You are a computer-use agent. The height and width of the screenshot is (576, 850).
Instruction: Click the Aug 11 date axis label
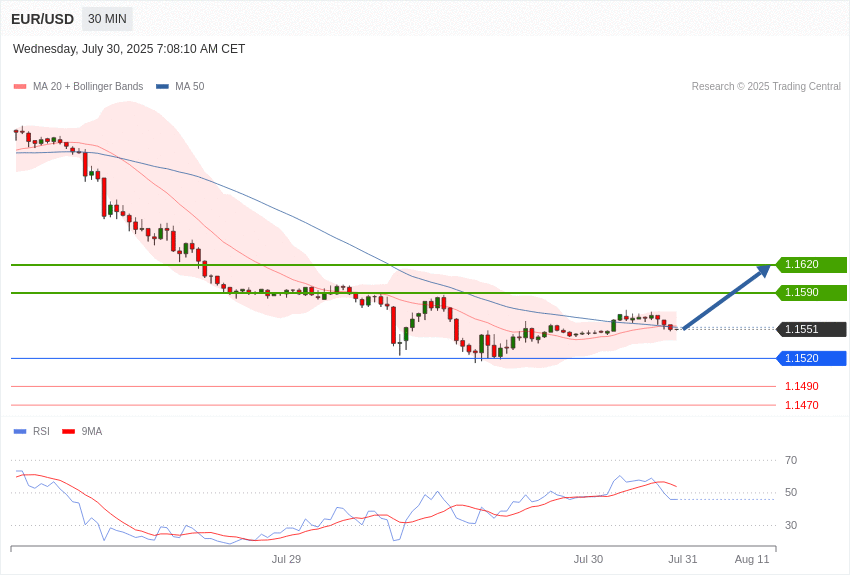[752, 559]
